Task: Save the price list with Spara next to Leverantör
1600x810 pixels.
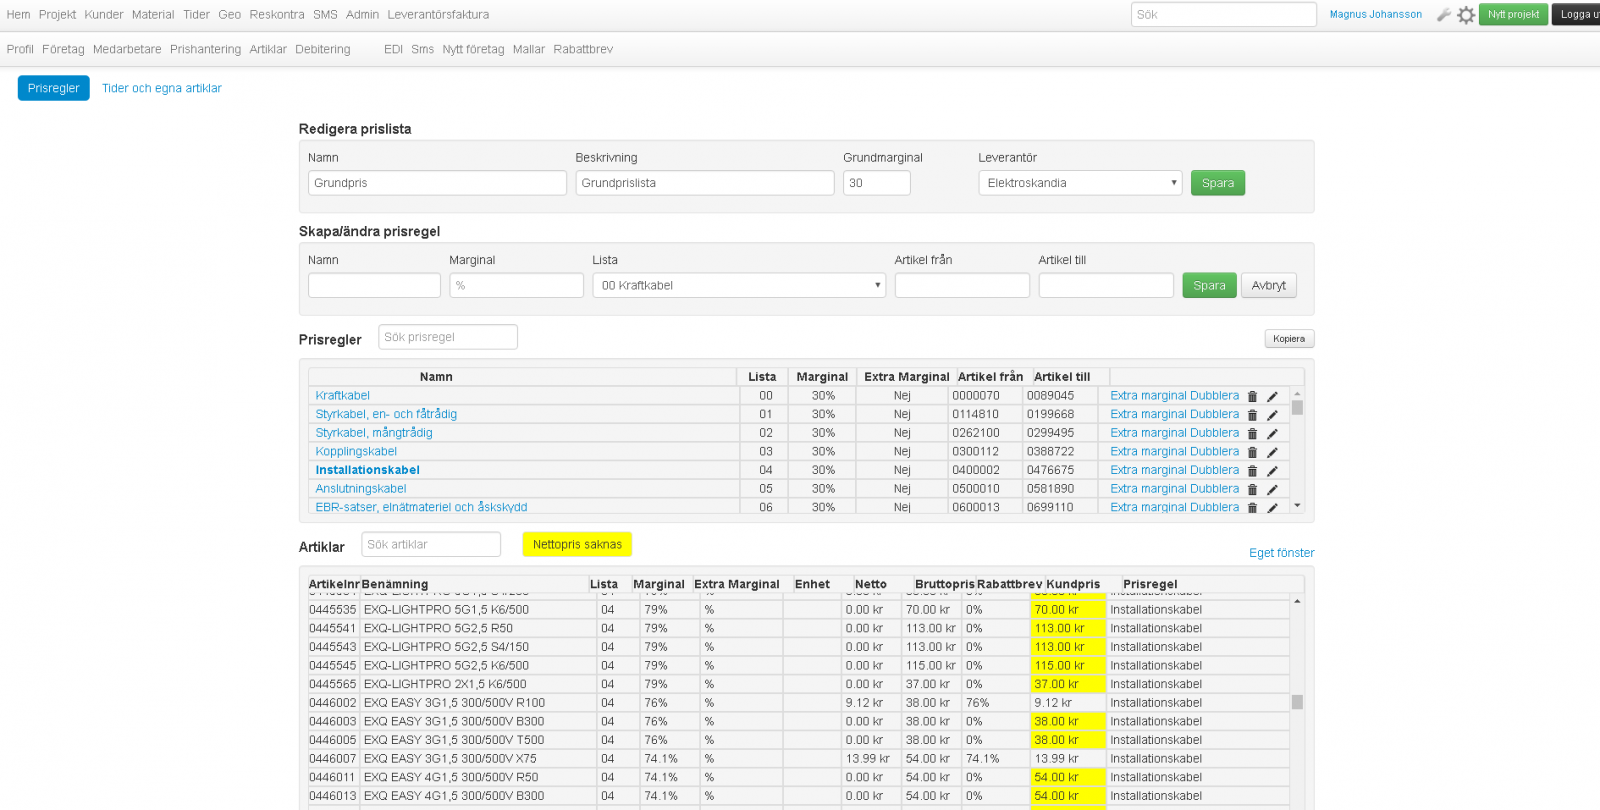Action: coord(1218,183)
